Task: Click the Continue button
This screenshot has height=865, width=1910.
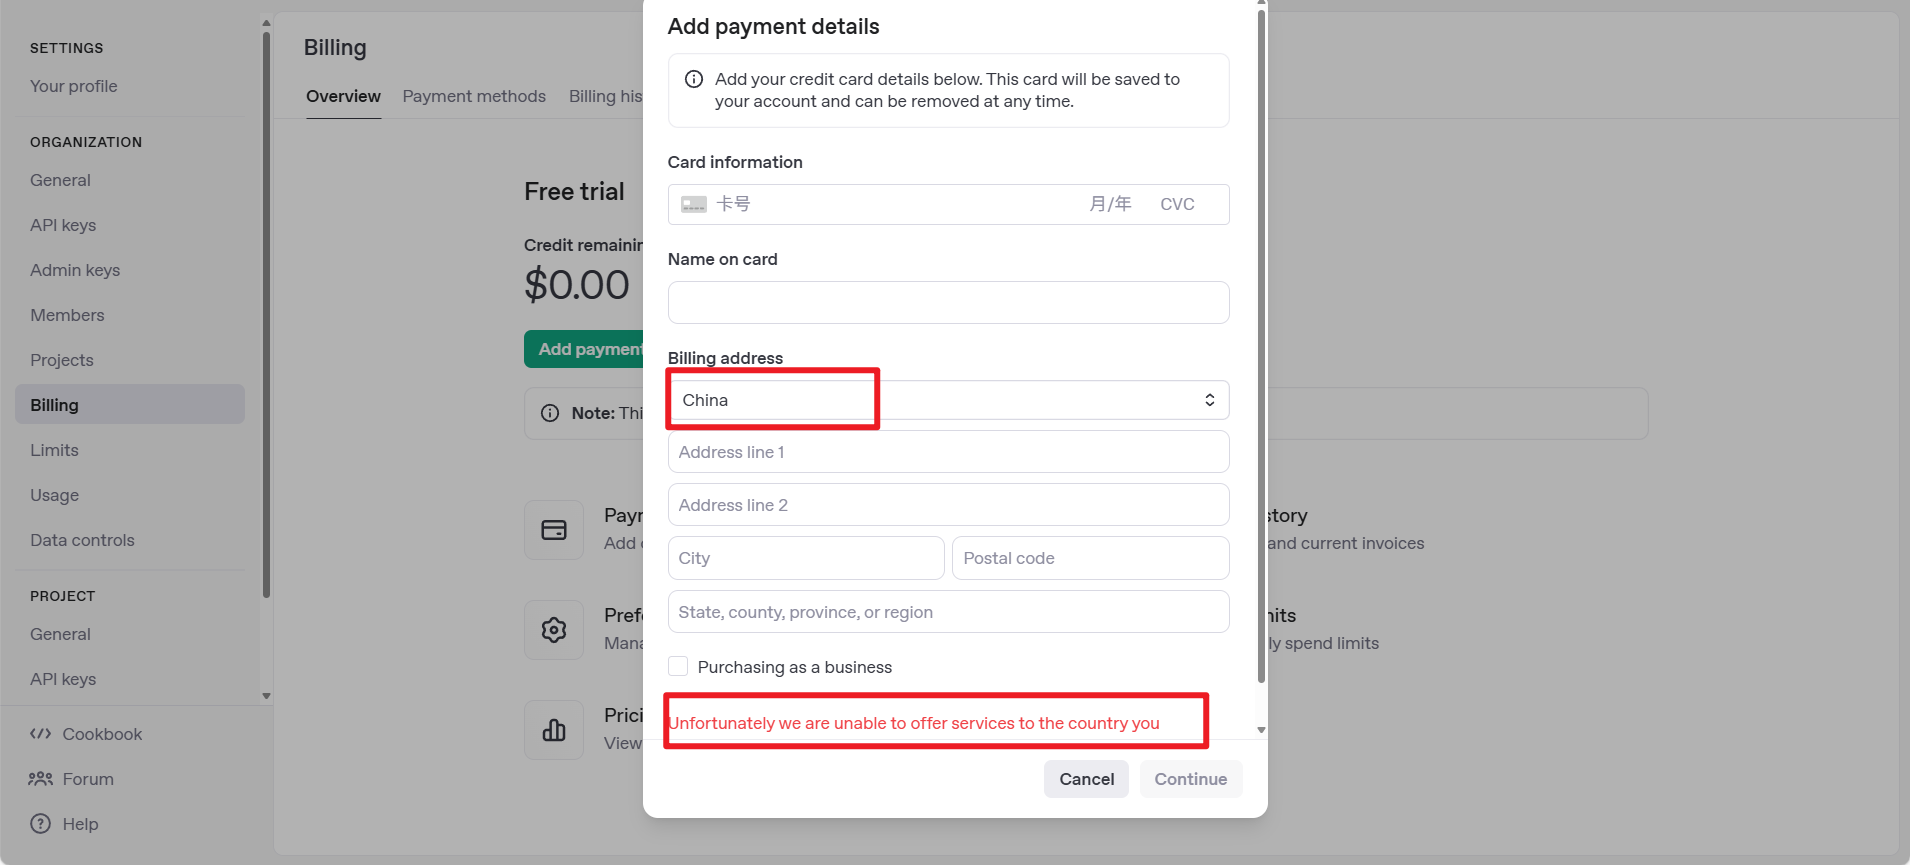Action: tap(1190, 779)
